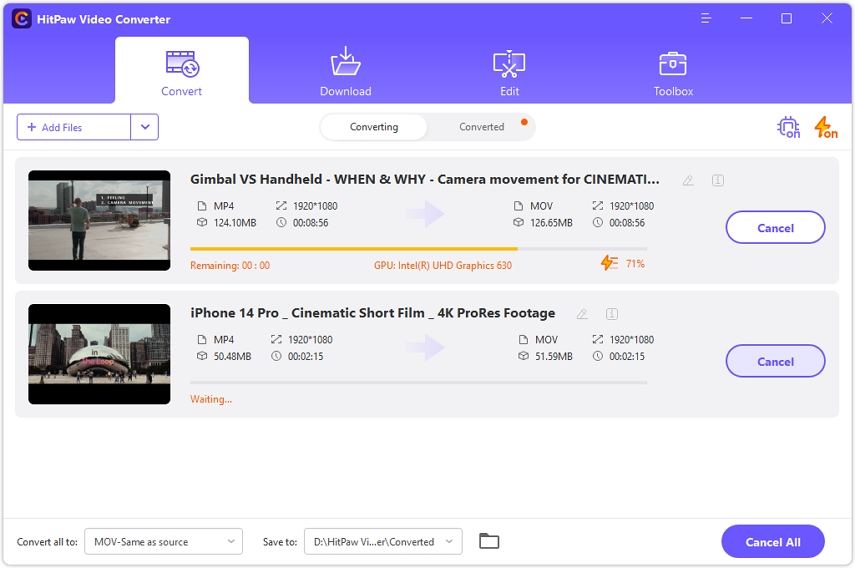The image size is (855, 568).
Task: Open the Toolbox tab
Action: (673, 72)
